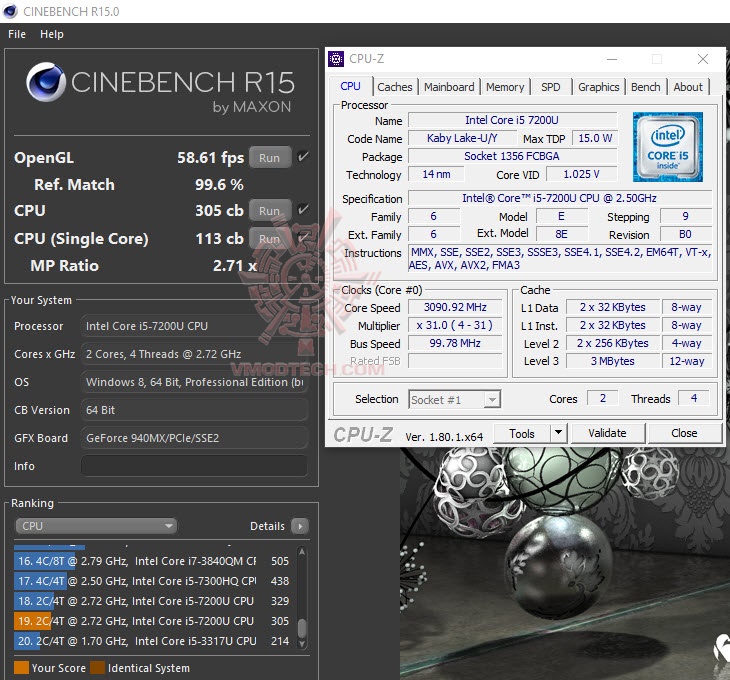The height and width of the screenshot is (680, 730).
Task: Click ranking scrollbar up arrow
Action: coord(302,552)
